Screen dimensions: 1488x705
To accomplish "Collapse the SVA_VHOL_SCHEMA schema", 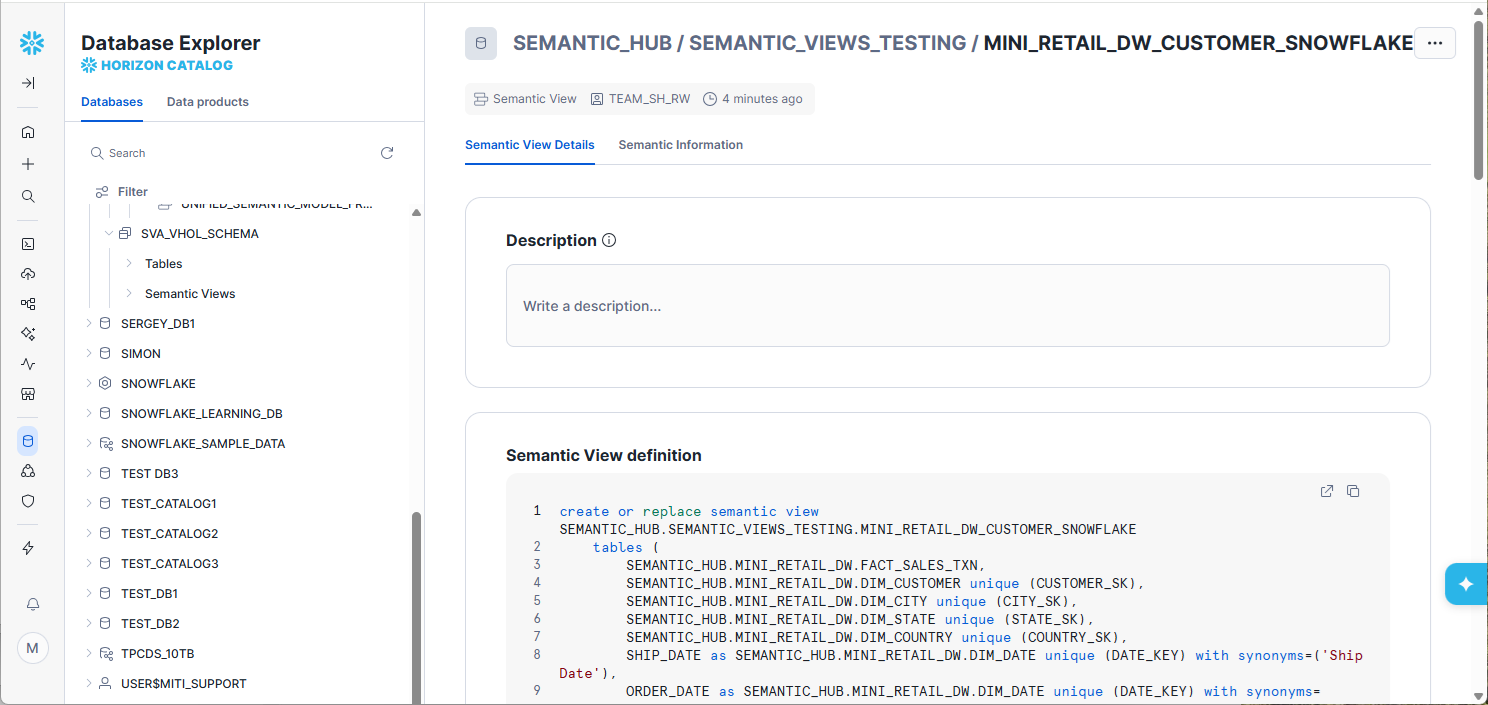I will pyautogui.click(x=109, y=234).
